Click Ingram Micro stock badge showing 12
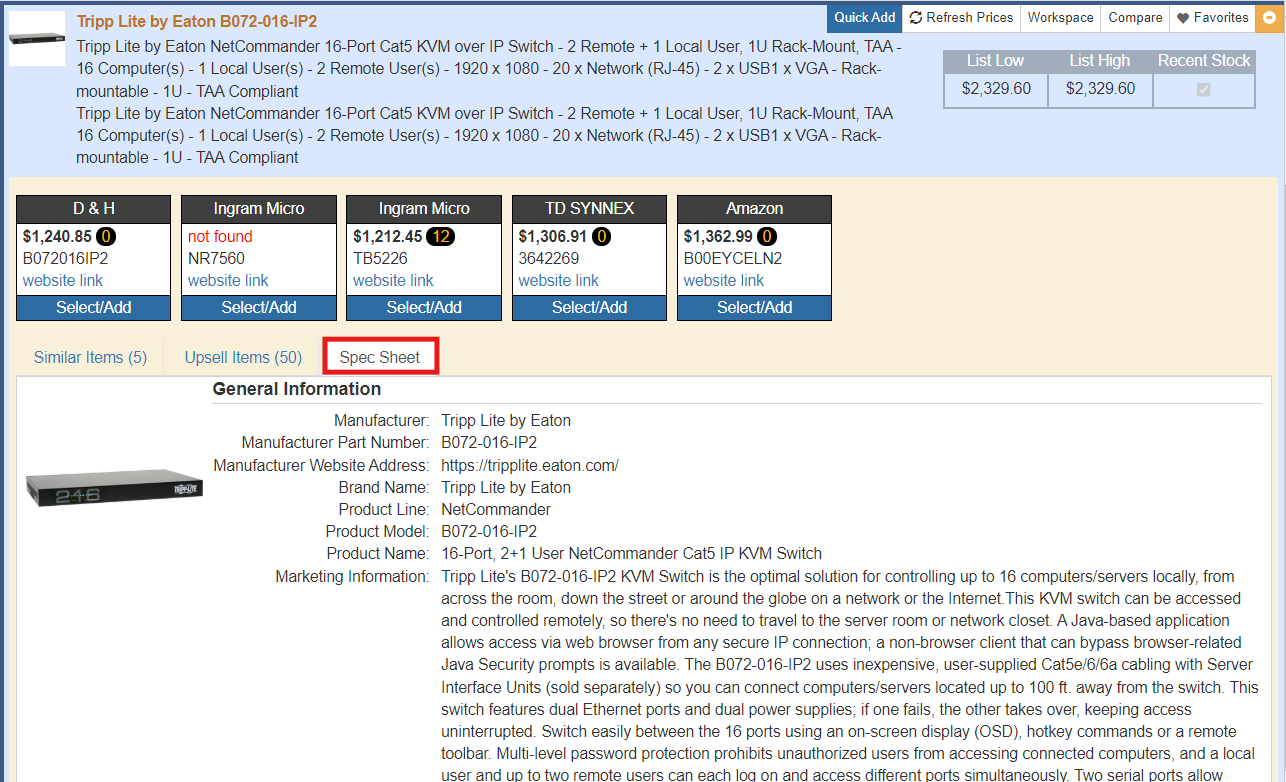 [438, 237]
